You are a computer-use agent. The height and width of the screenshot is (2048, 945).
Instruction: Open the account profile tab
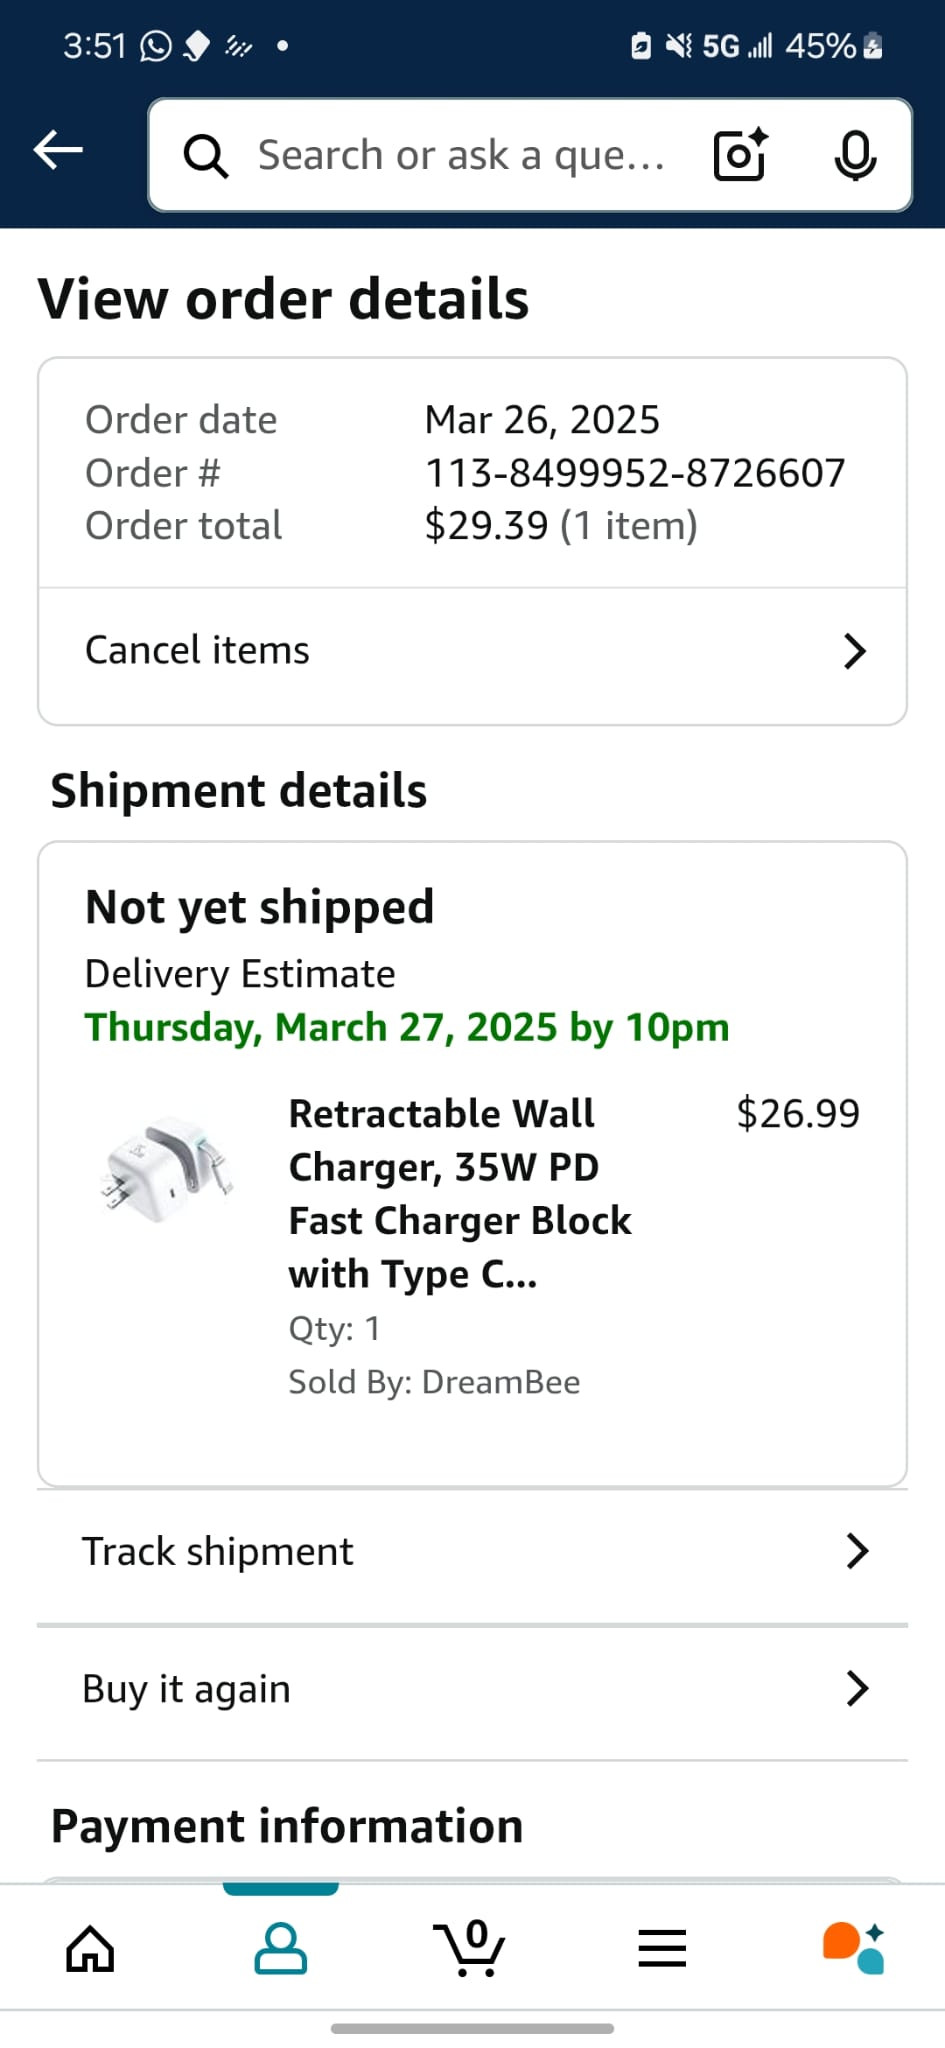point(281,1948)
